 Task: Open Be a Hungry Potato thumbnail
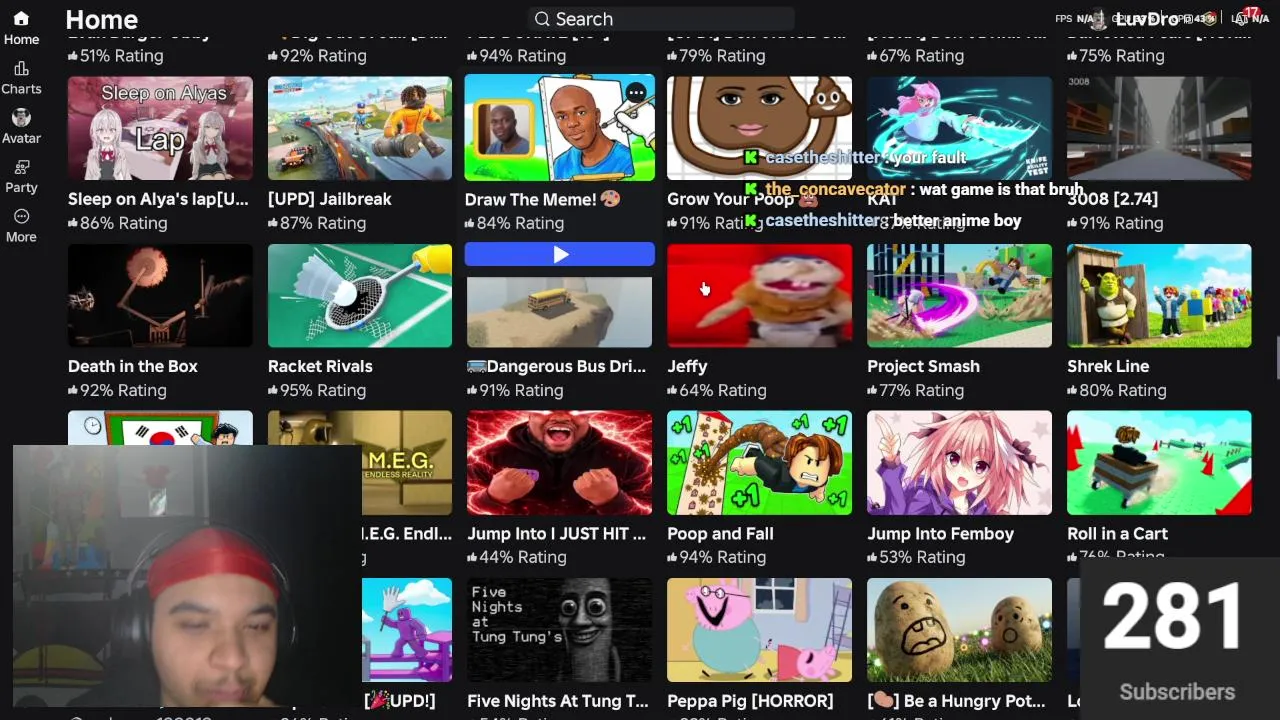tap(959, 630)
